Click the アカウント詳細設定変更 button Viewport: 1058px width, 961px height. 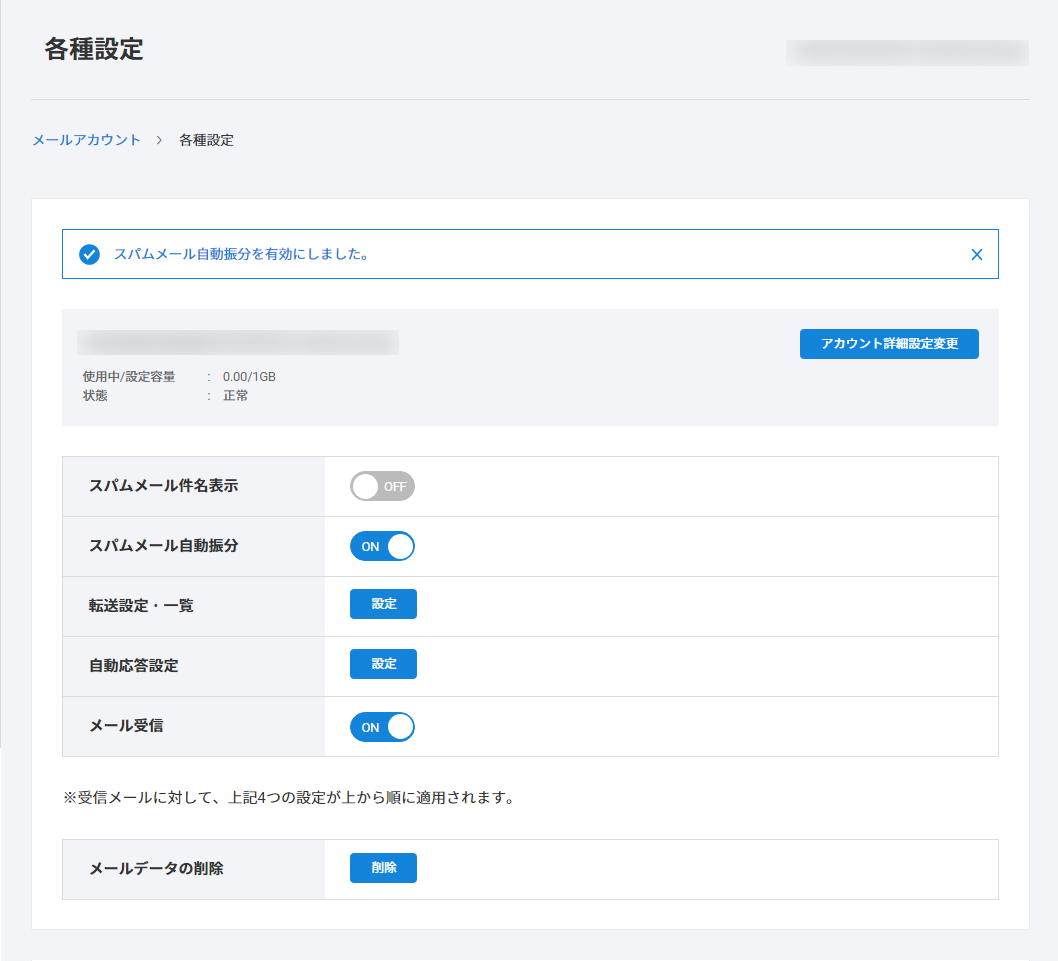pos(889,344)
